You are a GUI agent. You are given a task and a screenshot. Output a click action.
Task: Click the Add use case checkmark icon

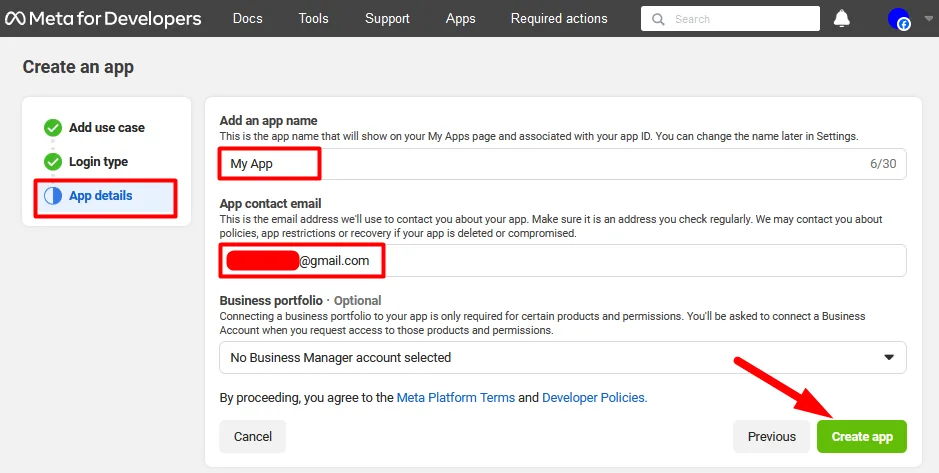click(x=53, y=128)
